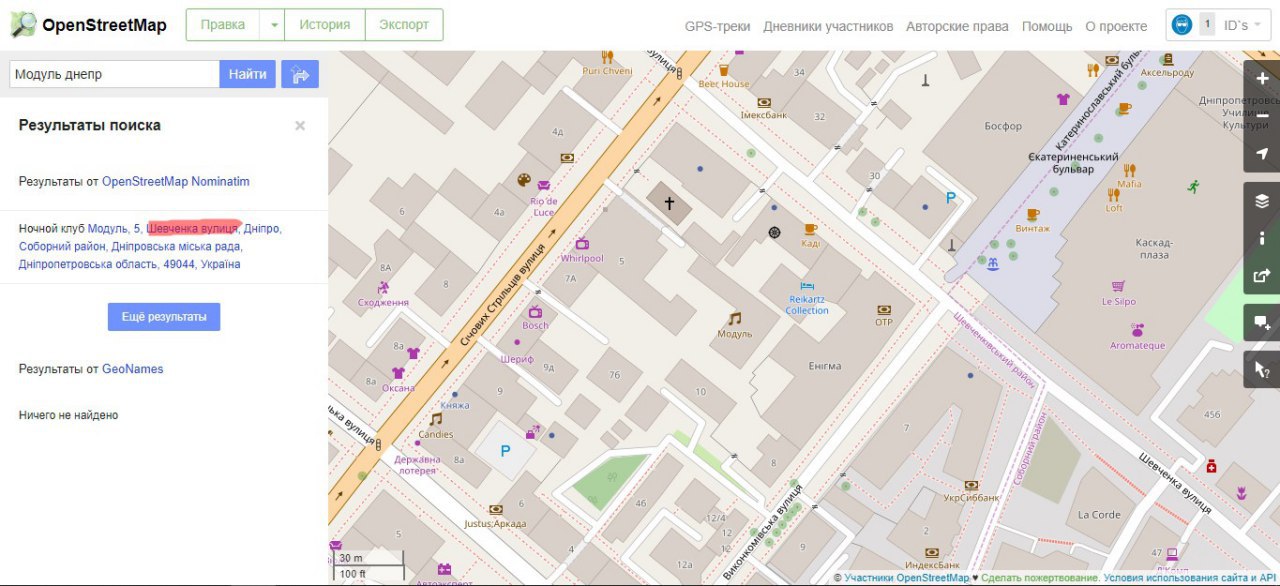
Task: Click the Найти search button
Action: click(x=247, y=74)
